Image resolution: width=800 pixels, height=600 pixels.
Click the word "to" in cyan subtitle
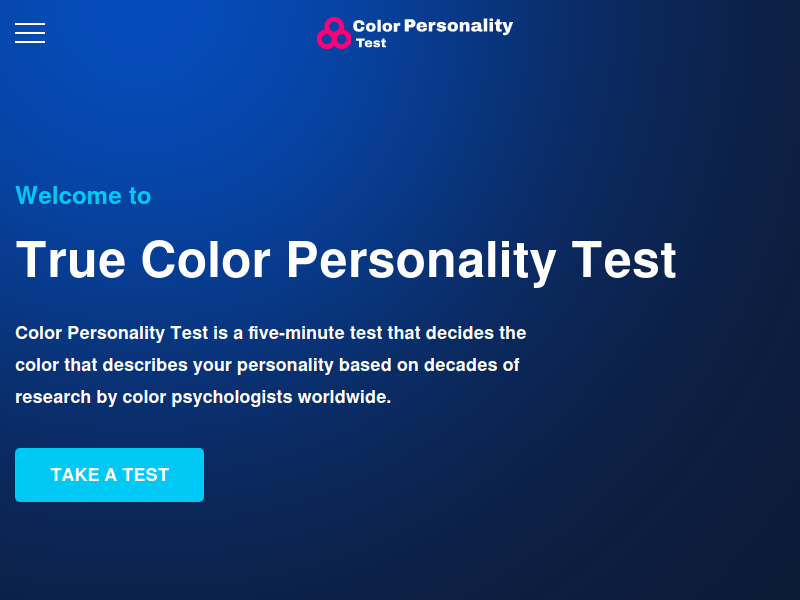click(140, 195)
